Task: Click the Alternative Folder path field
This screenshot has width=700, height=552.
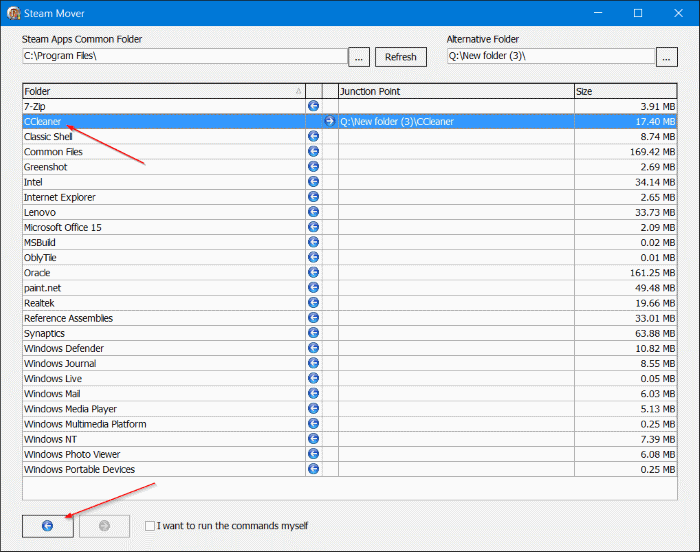Action: pos(551,56)
